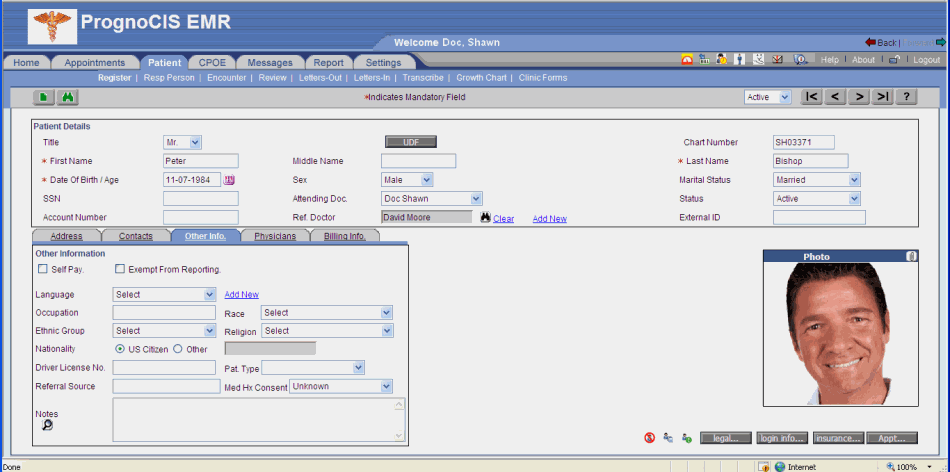Open the Religion dropdown
Image resolution: width=950 pixels, height=472 pixels.
point(327,331)
